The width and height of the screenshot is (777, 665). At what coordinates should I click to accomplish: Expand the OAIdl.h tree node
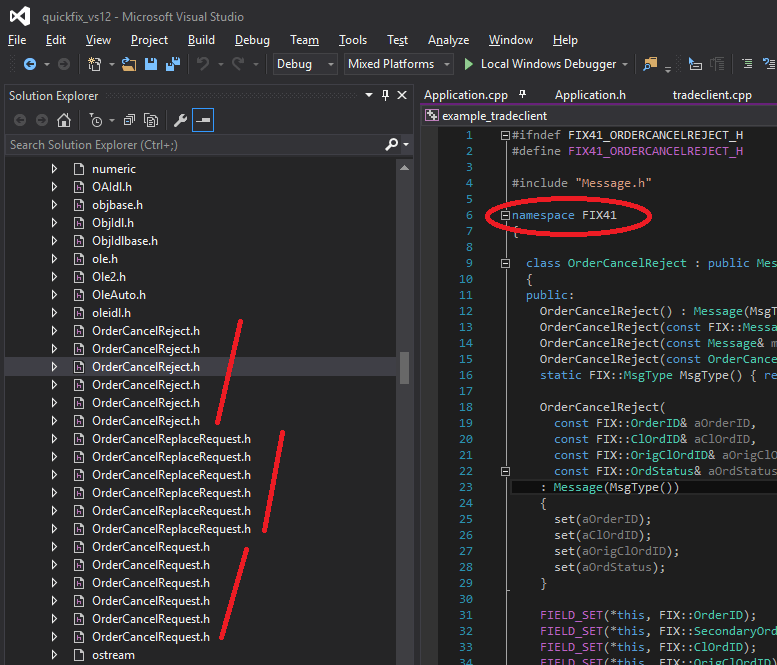pos(54,187)
